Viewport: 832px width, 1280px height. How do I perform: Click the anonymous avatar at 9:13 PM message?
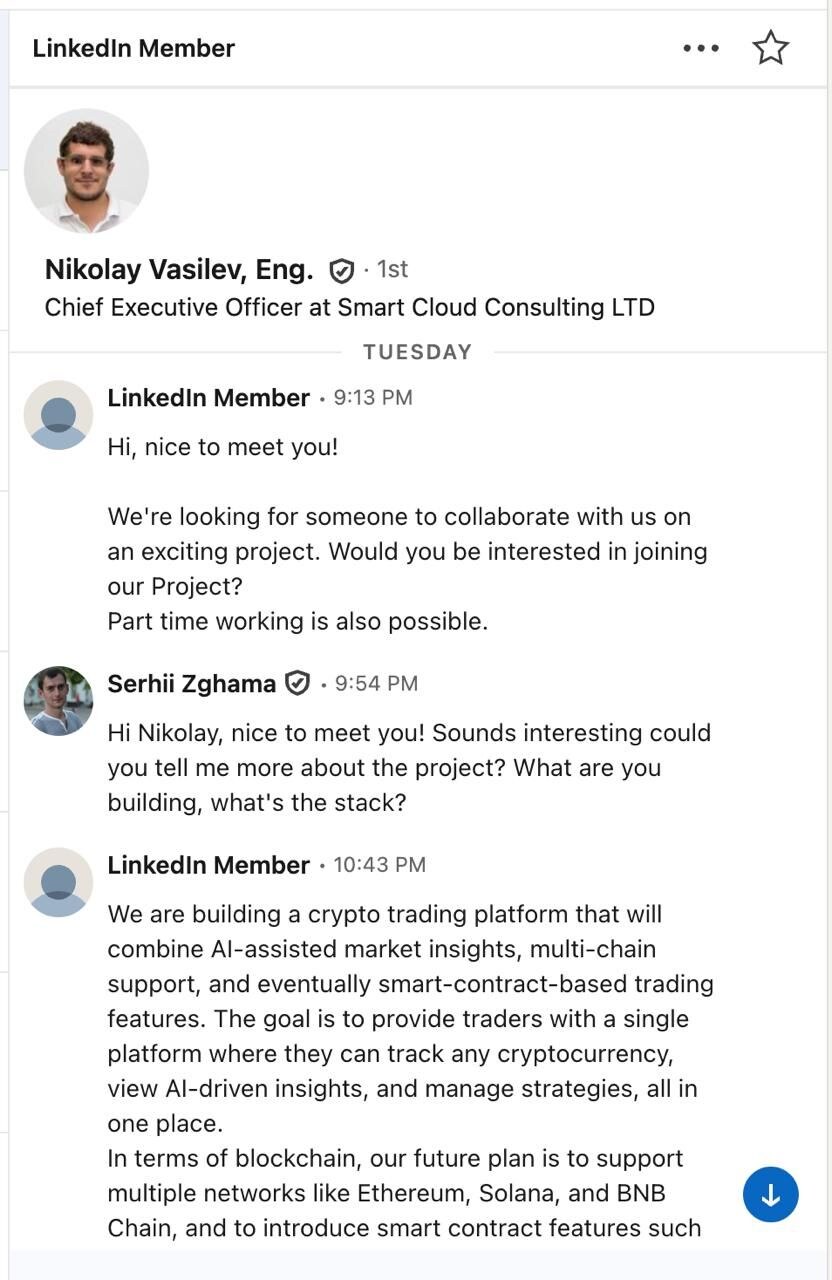tap(58, 415)
